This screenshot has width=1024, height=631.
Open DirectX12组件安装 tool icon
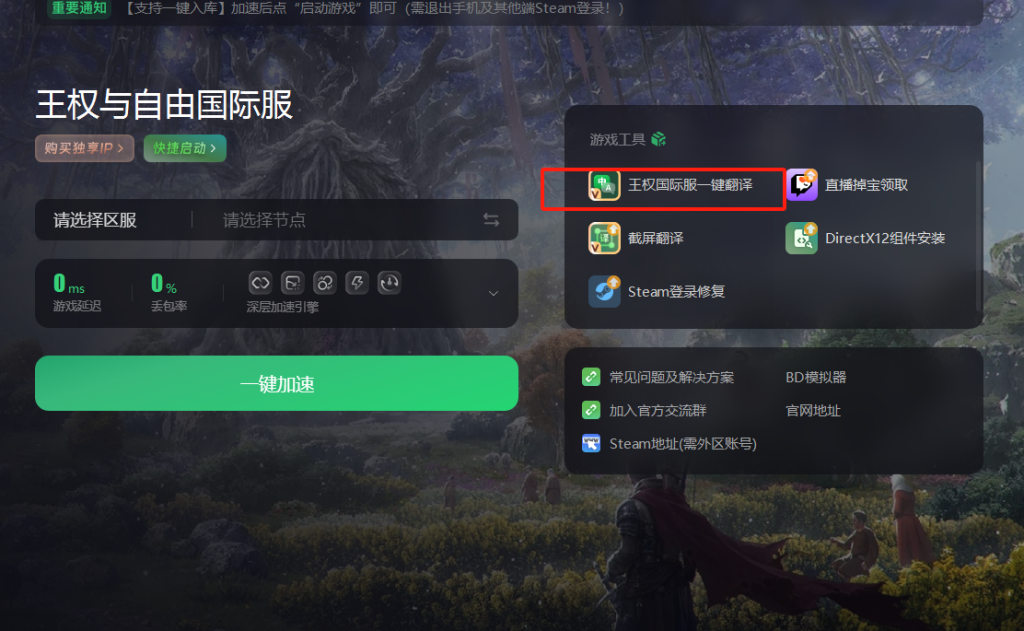801,238
